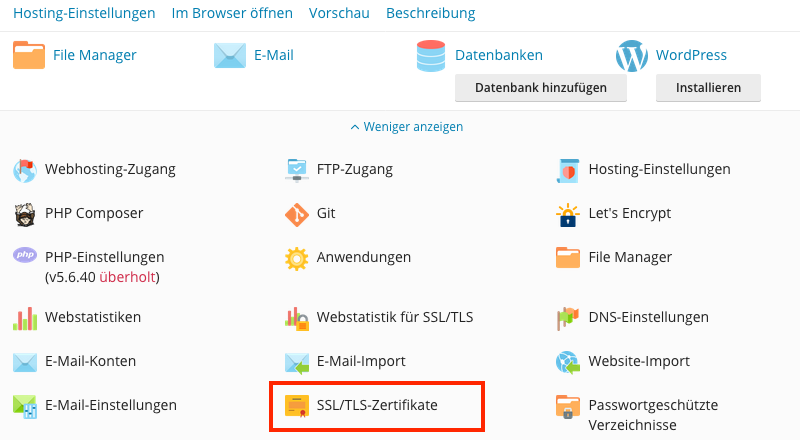Open the Beschreibung tab

tap(432, 13)
